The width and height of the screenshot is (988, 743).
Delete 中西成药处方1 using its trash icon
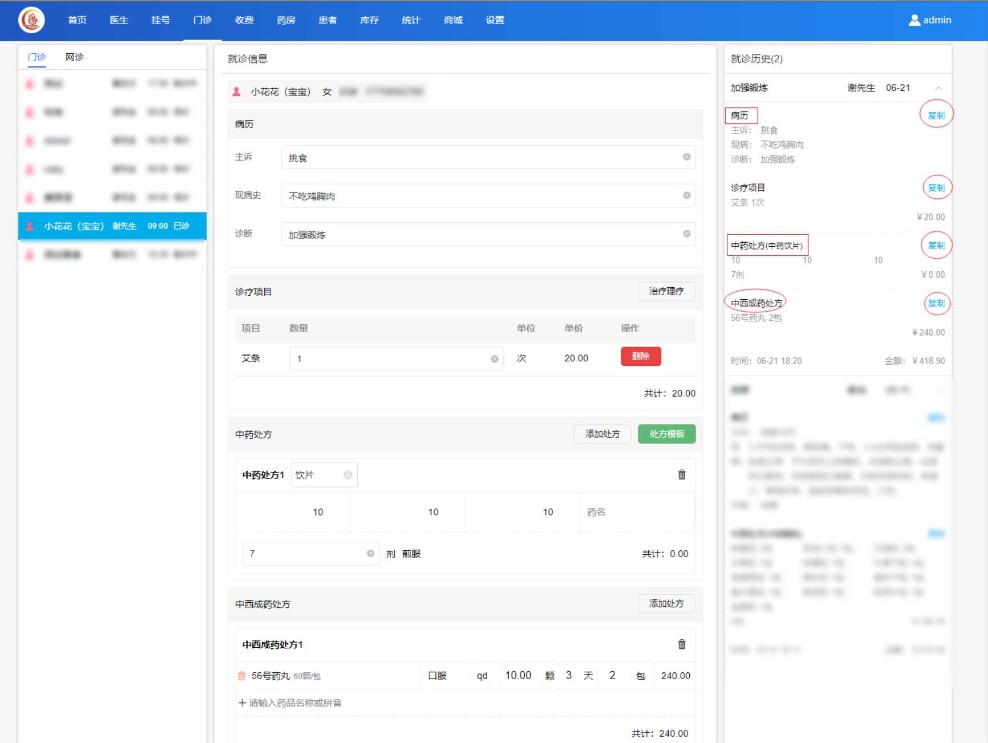click(x=682, y=644)
